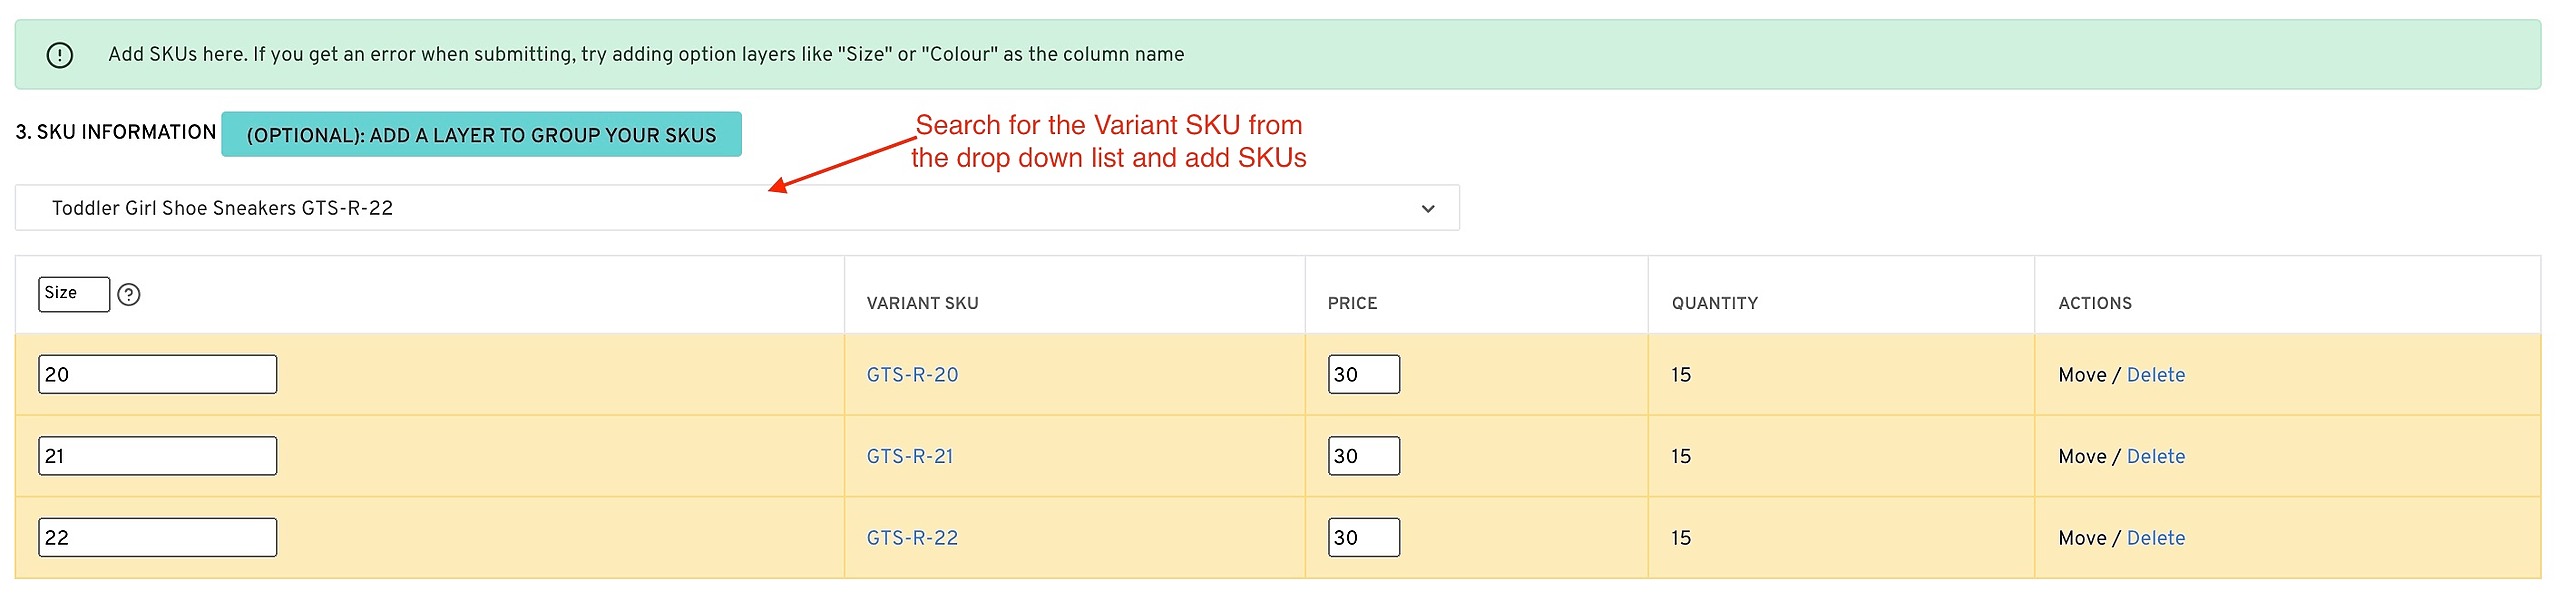This screenshot has height=609, width=2560.
Task: Click the size input containing 20
Action: click(157, 375)
